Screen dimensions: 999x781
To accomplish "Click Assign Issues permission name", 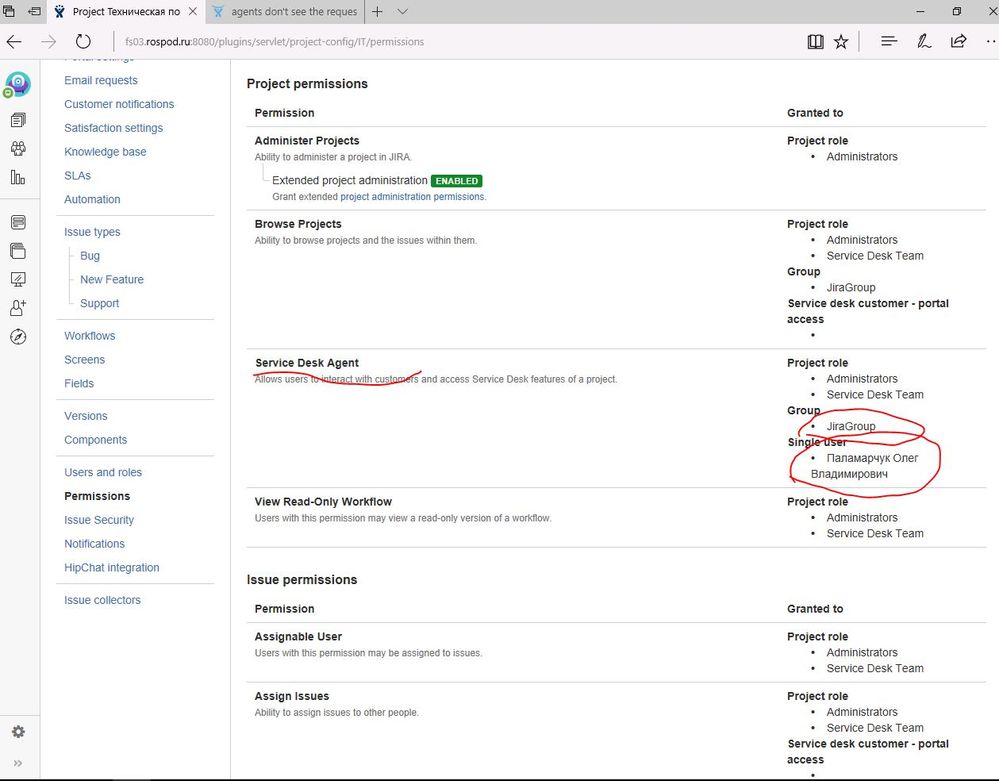I will [292, 696].
